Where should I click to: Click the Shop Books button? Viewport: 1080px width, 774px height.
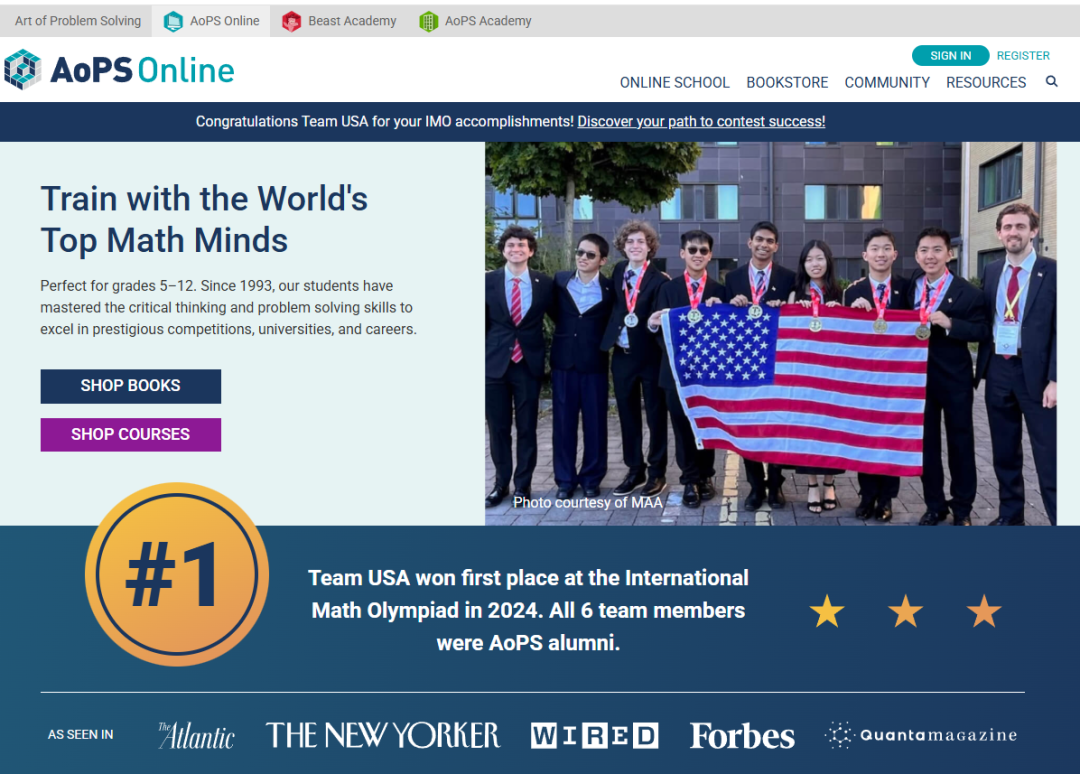131,386
